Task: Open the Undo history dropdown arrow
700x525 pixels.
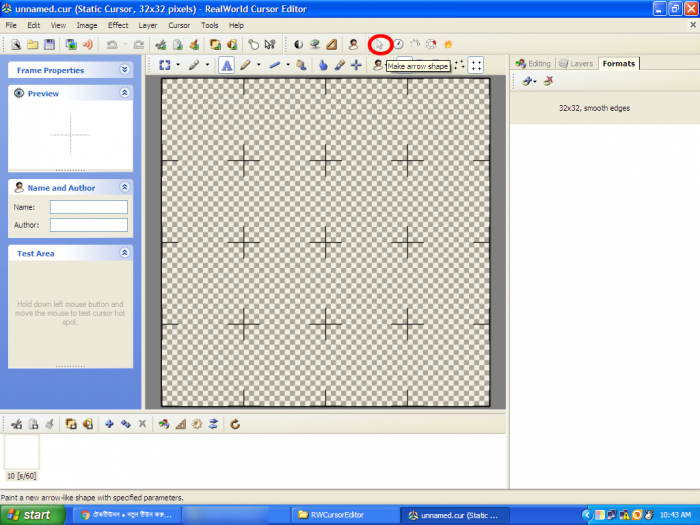Action: point(125,45)
